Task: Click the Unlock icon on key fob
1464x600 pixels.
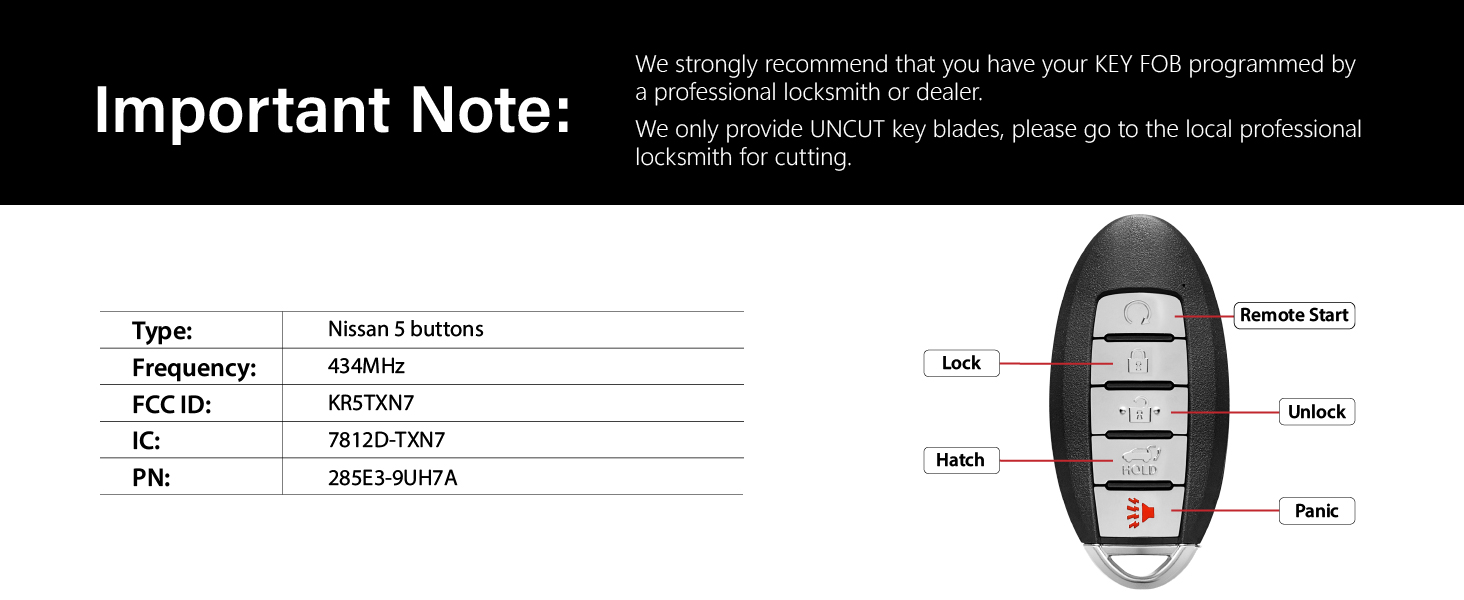Action: [x=1137, y=410]
